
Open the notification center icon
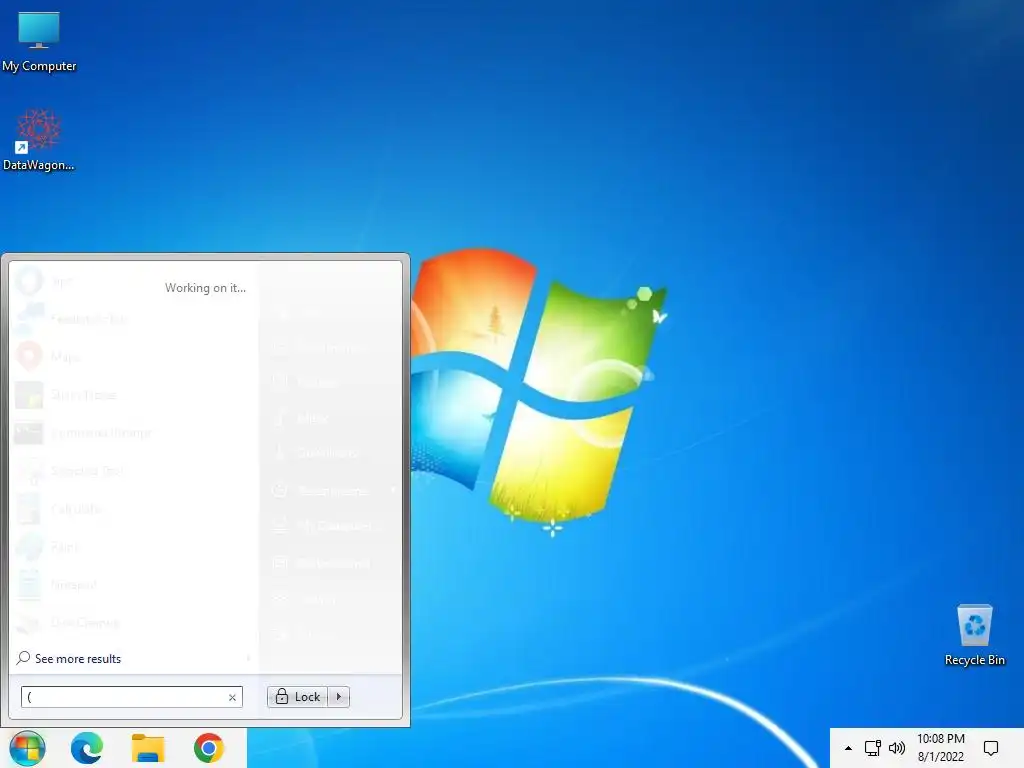pos(991,748)
